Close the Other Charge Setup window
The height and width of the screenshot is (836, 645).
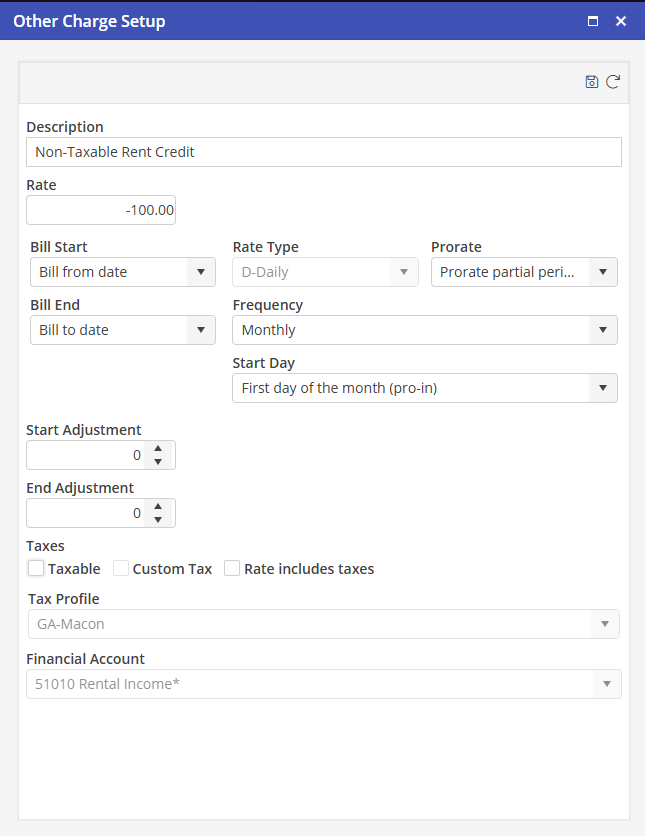tap(621, 21)
